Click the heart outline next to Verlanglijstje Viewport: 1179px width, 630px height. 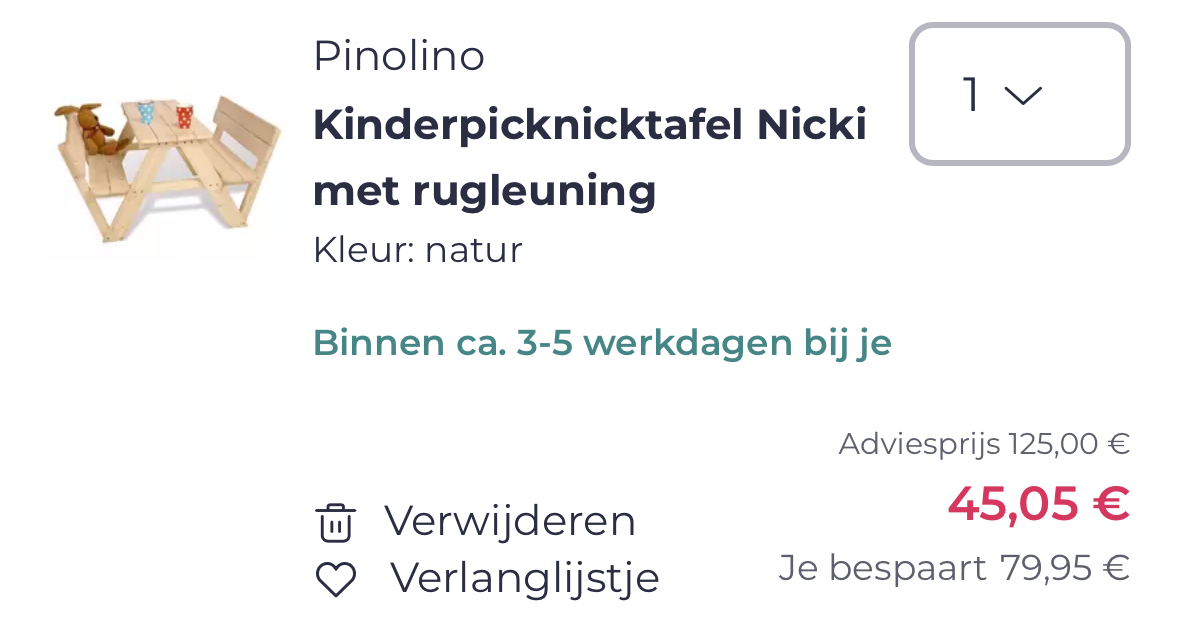coord(338,577)
